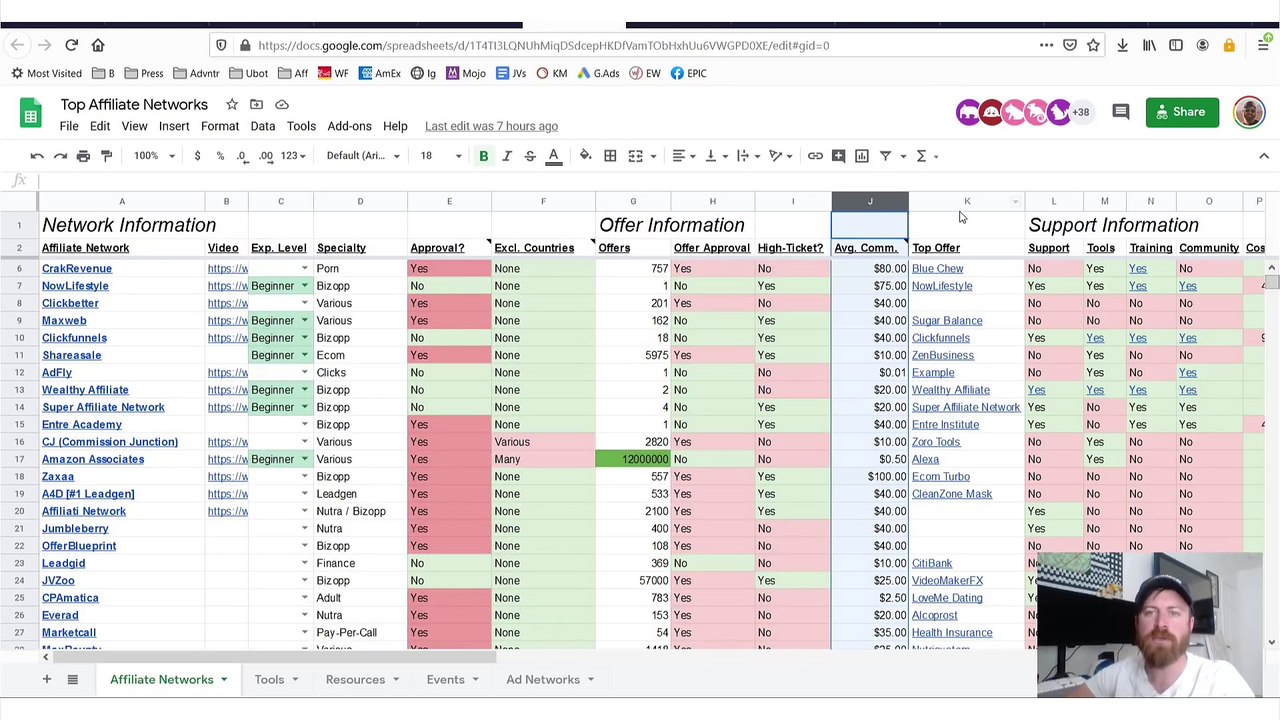Screen dimensions: 1280x720
Task: Bookmark this page with the star icon
Action: (1093, 45)
